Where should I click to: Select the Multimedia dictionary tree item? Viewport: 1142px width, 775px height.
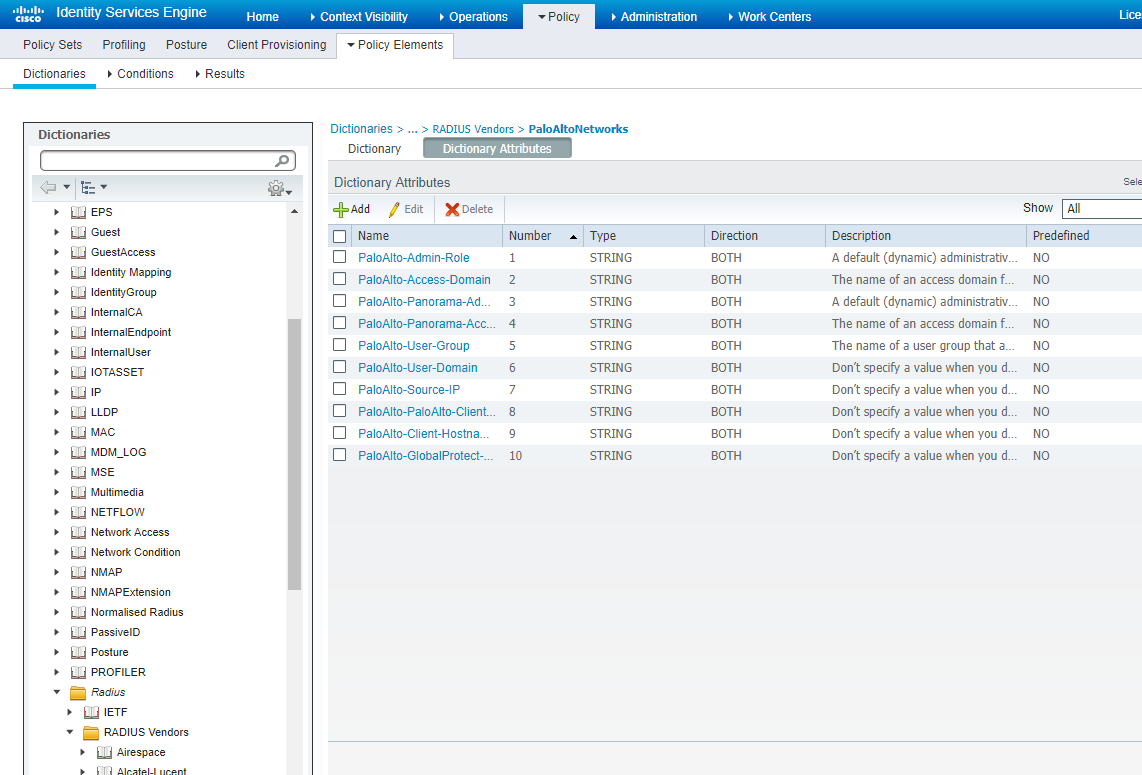point(117,492)
